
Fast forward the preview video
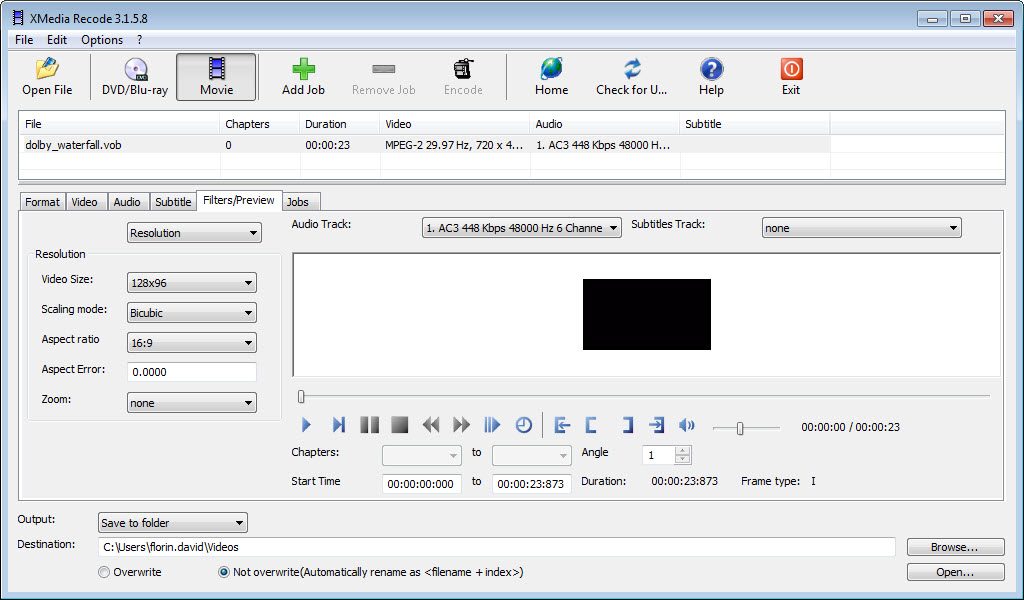pos(462,426)
